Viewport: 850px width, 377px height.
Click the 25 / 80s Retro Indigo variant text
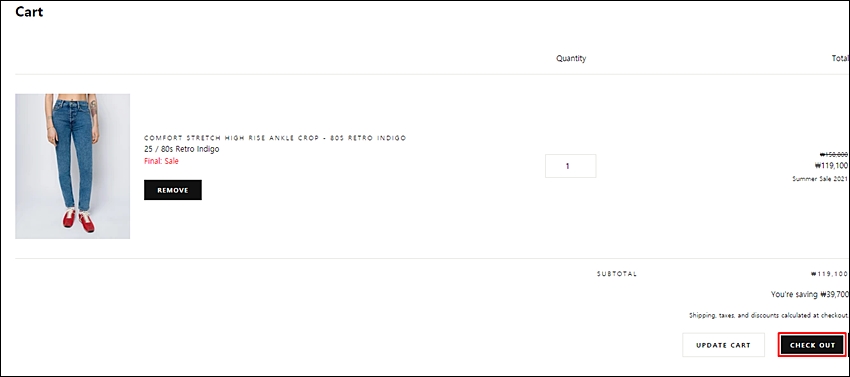(x=182, y=149)
